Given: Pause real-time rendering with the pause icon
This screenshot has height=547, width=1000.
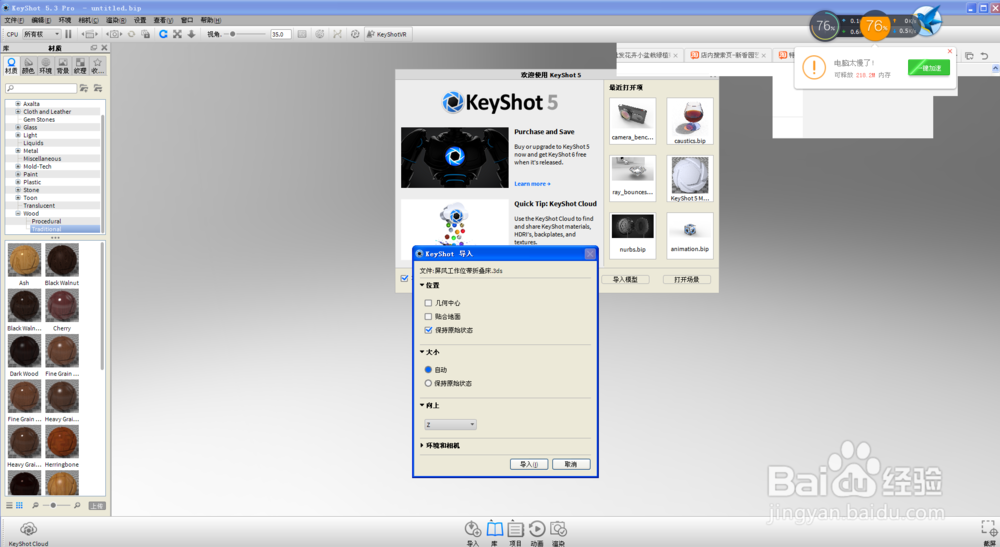Looking at the screenshot, I should [x=68, y=34].
